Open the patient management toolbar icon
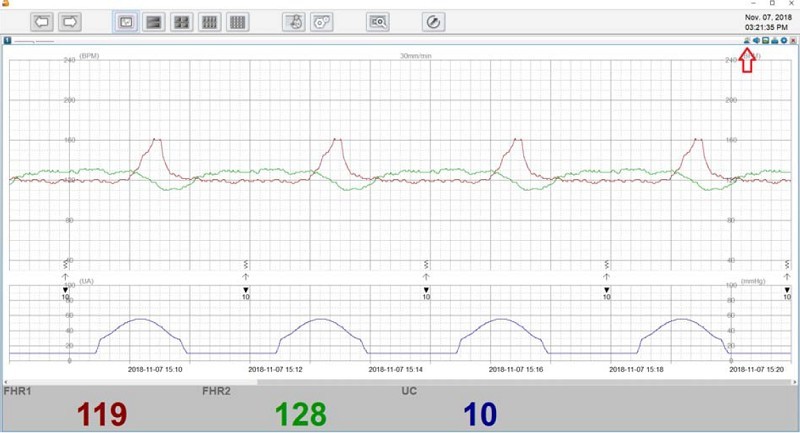Screen dimensions: 800x433 click(x=293, y=20)
